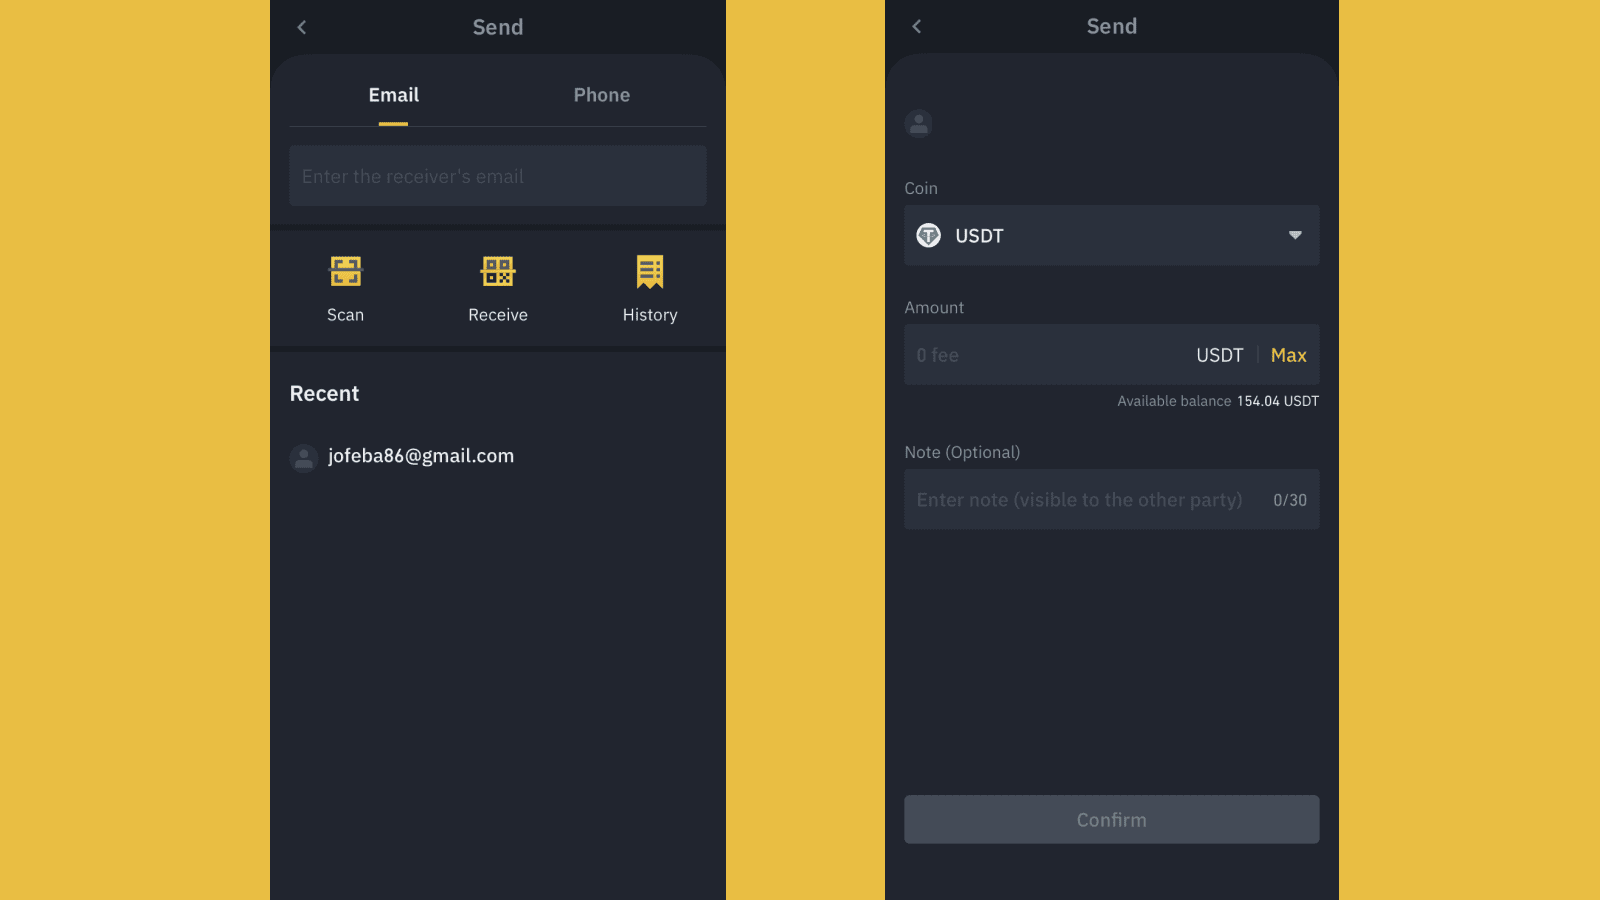The width and height of the screenshot is (1600, 900).
Task: Switch to the Phone tab
Action: (602, 95)
